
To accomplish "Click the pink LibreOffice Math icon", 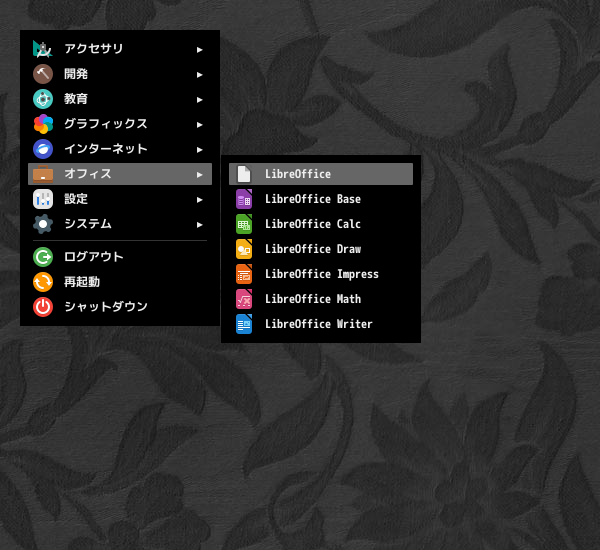I will [244, 299].
